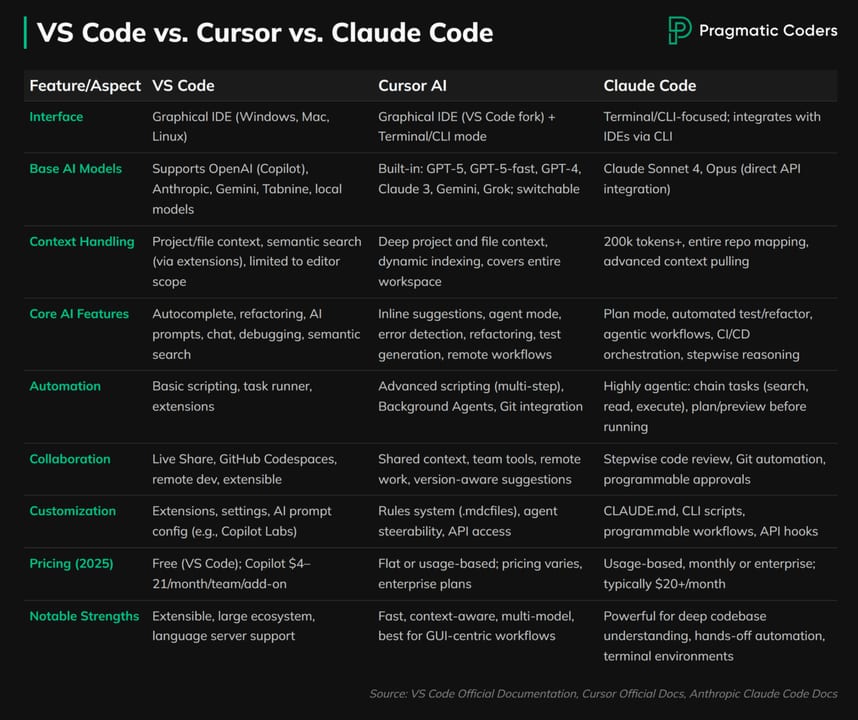
Task: Click the cell 'Free (VS Code); Copilot $4–21/month'
Action: click(x=231, y=574)
